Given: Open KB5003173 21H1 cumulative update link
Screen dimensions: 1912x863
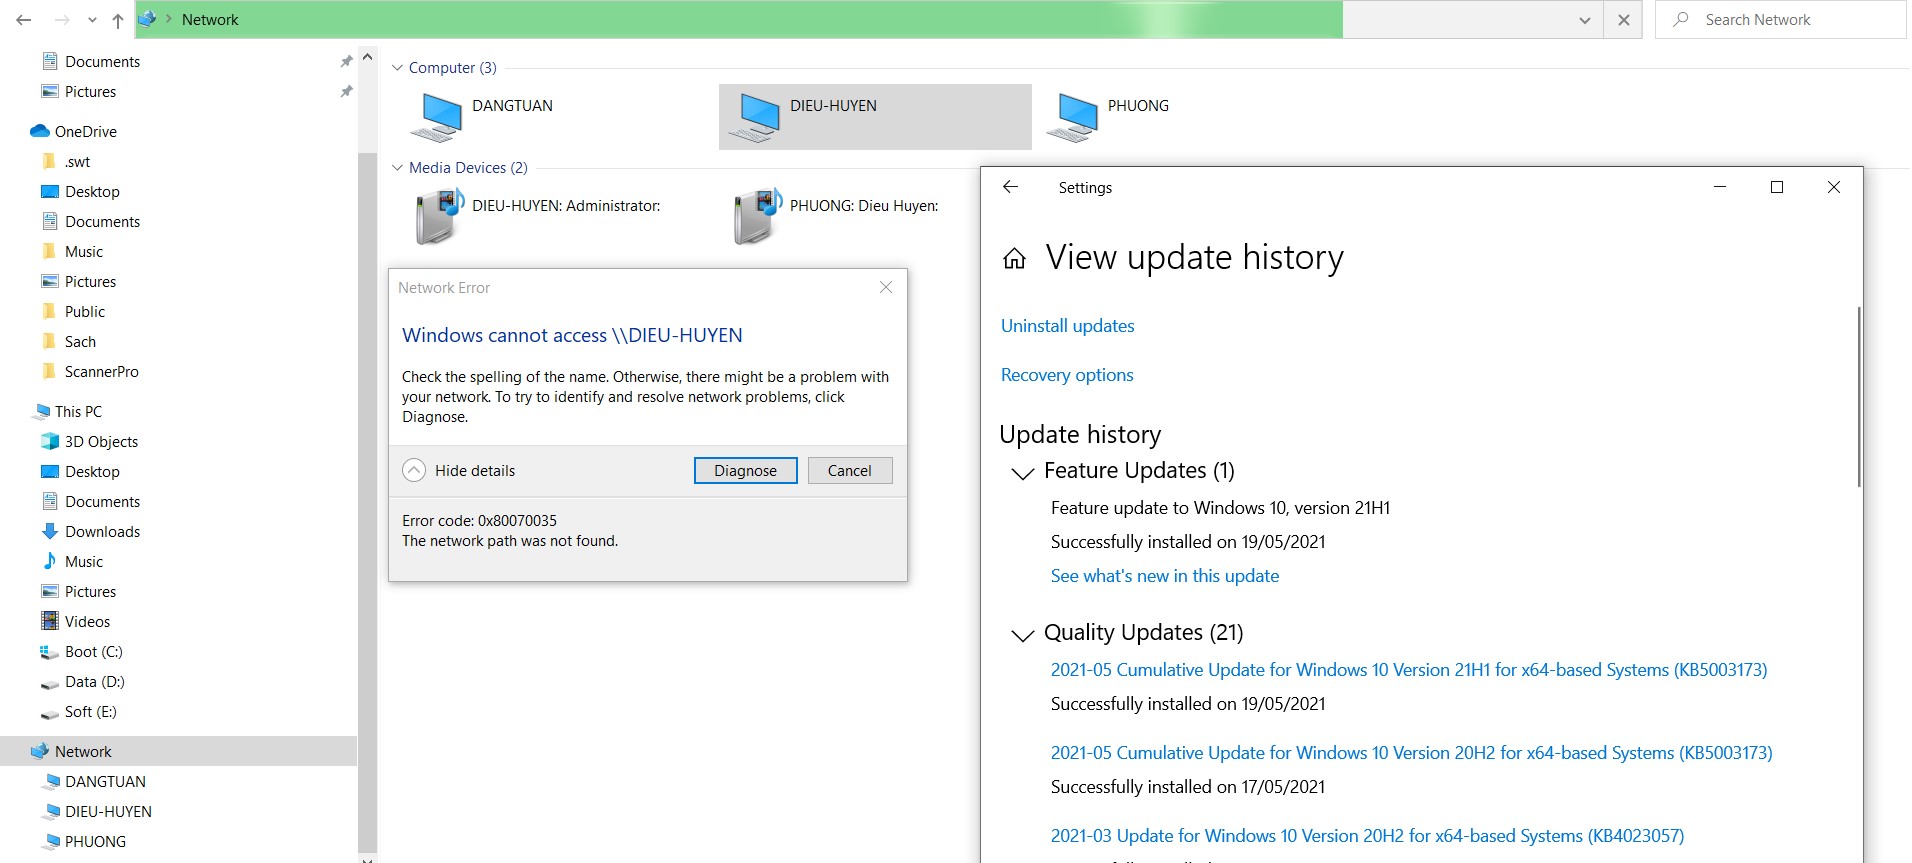Looking at the screenshot, I should [1409, 670].
